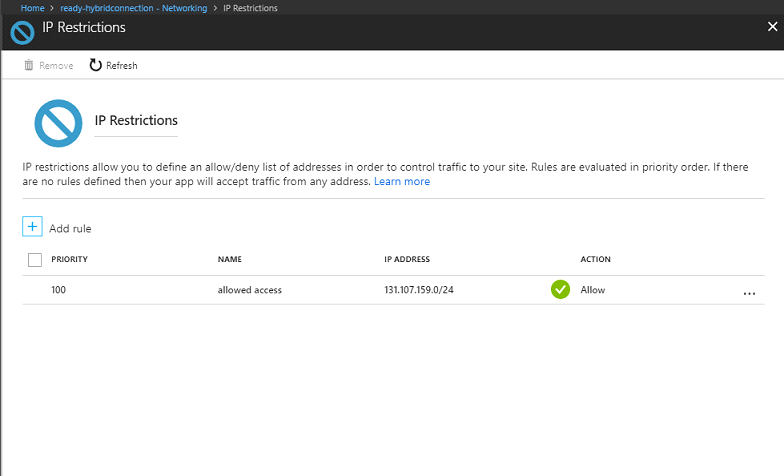This screenshot has height=476, width=784.
Task: Open ready-hybridconnection - Networking breadcrumb
Action: [x=134, y=8]
